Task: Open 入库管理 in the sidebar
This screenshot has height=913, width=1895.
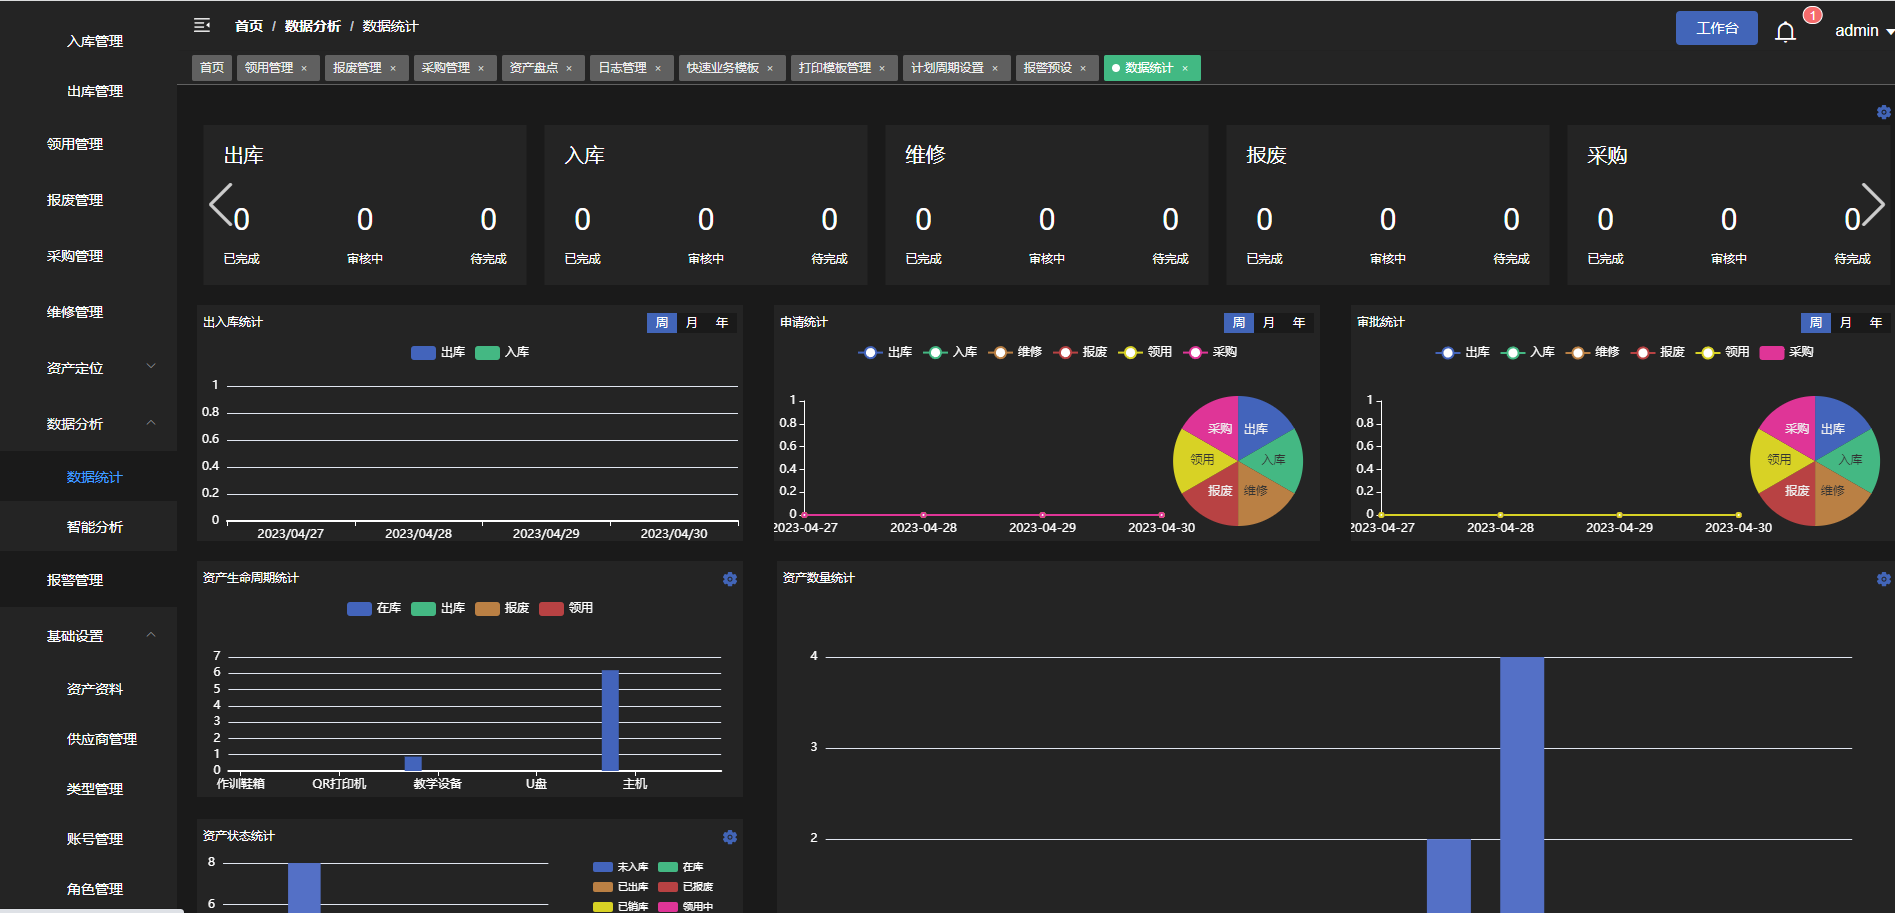Action: [95, 41]
